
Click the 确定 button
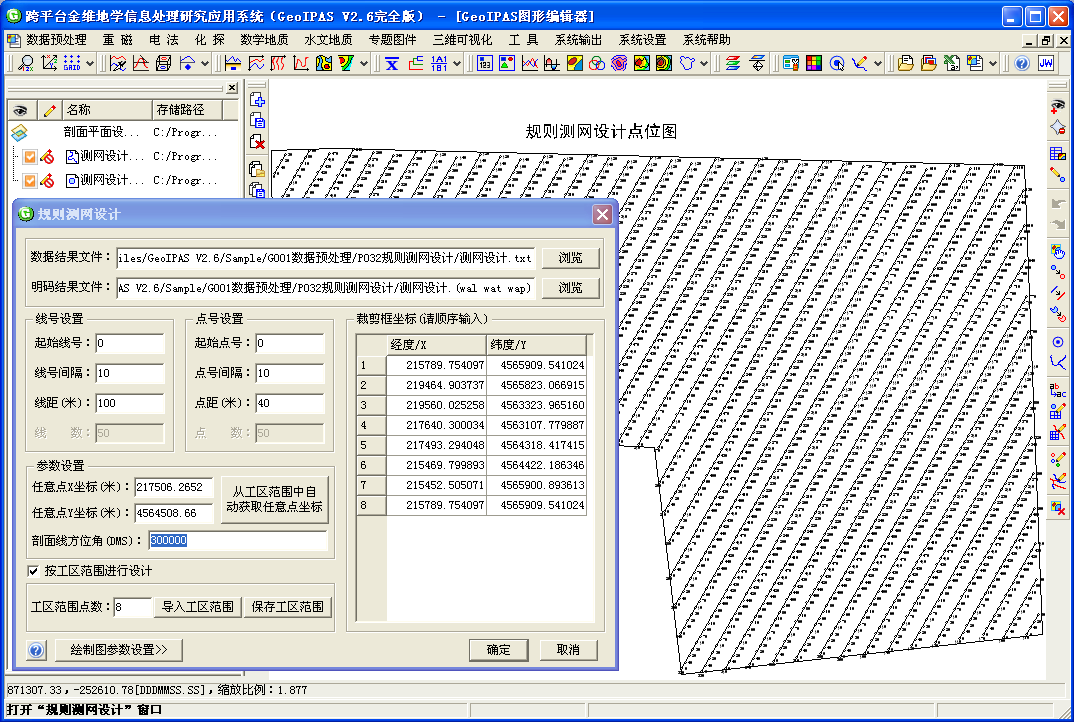(x=498, y=650)
